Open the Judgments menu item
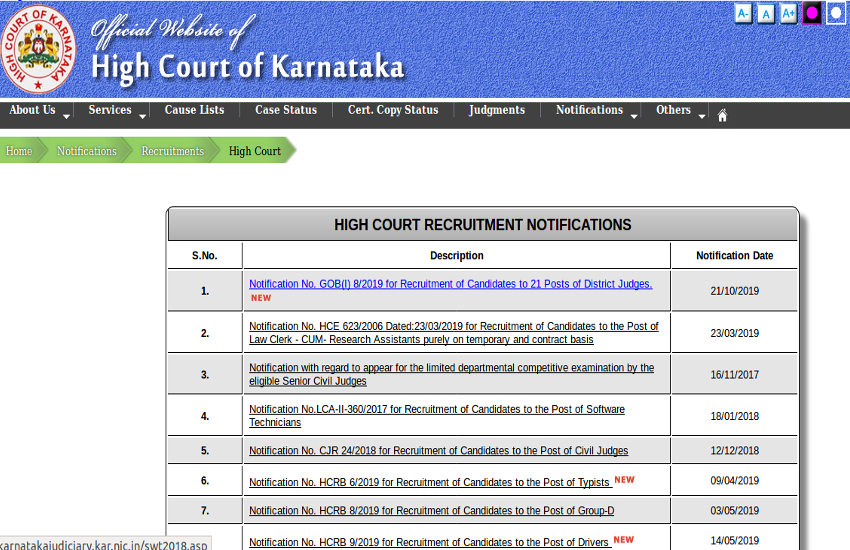 coord(497,111)
